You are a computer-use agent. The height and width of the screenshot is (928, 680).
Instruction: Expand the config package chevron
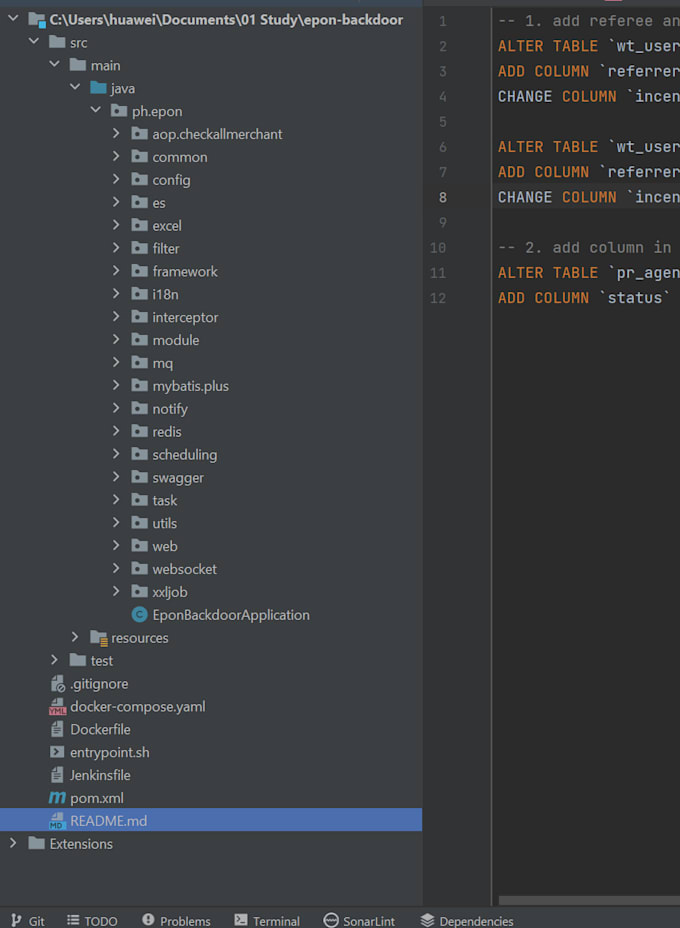(116, 179)
